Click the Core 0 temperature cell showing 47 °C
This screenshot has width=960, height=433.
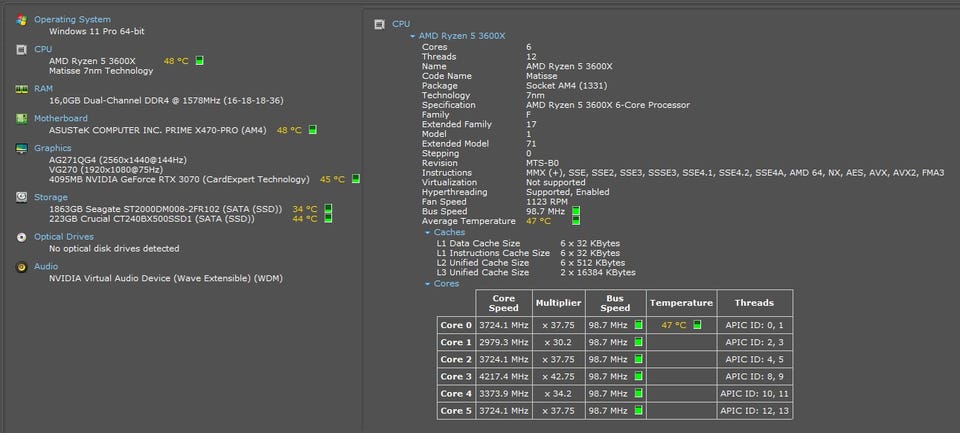tap(680, 325)
